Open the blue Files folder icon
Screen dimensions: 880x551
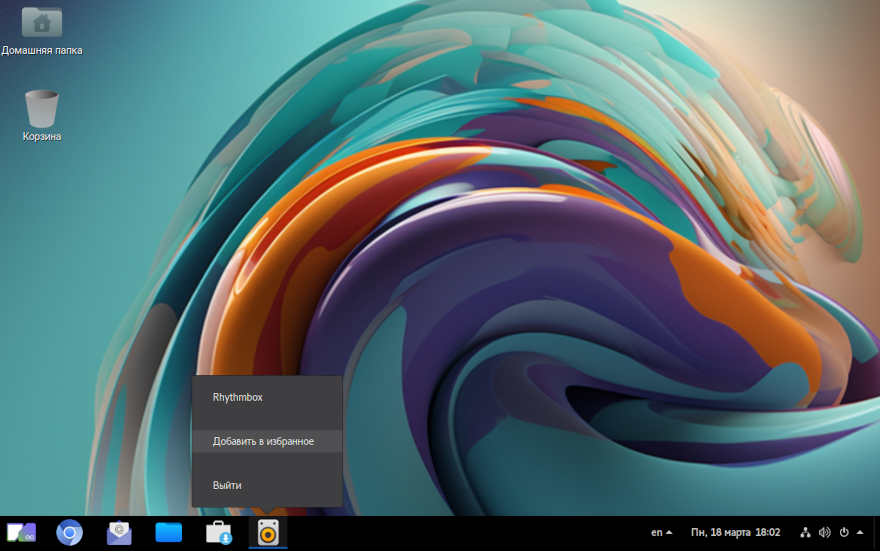169,533
